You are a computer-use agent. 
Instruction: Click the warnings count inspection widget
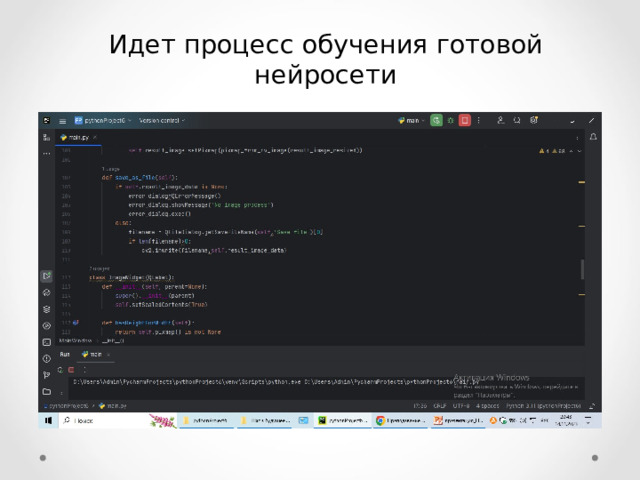point(552,151)
